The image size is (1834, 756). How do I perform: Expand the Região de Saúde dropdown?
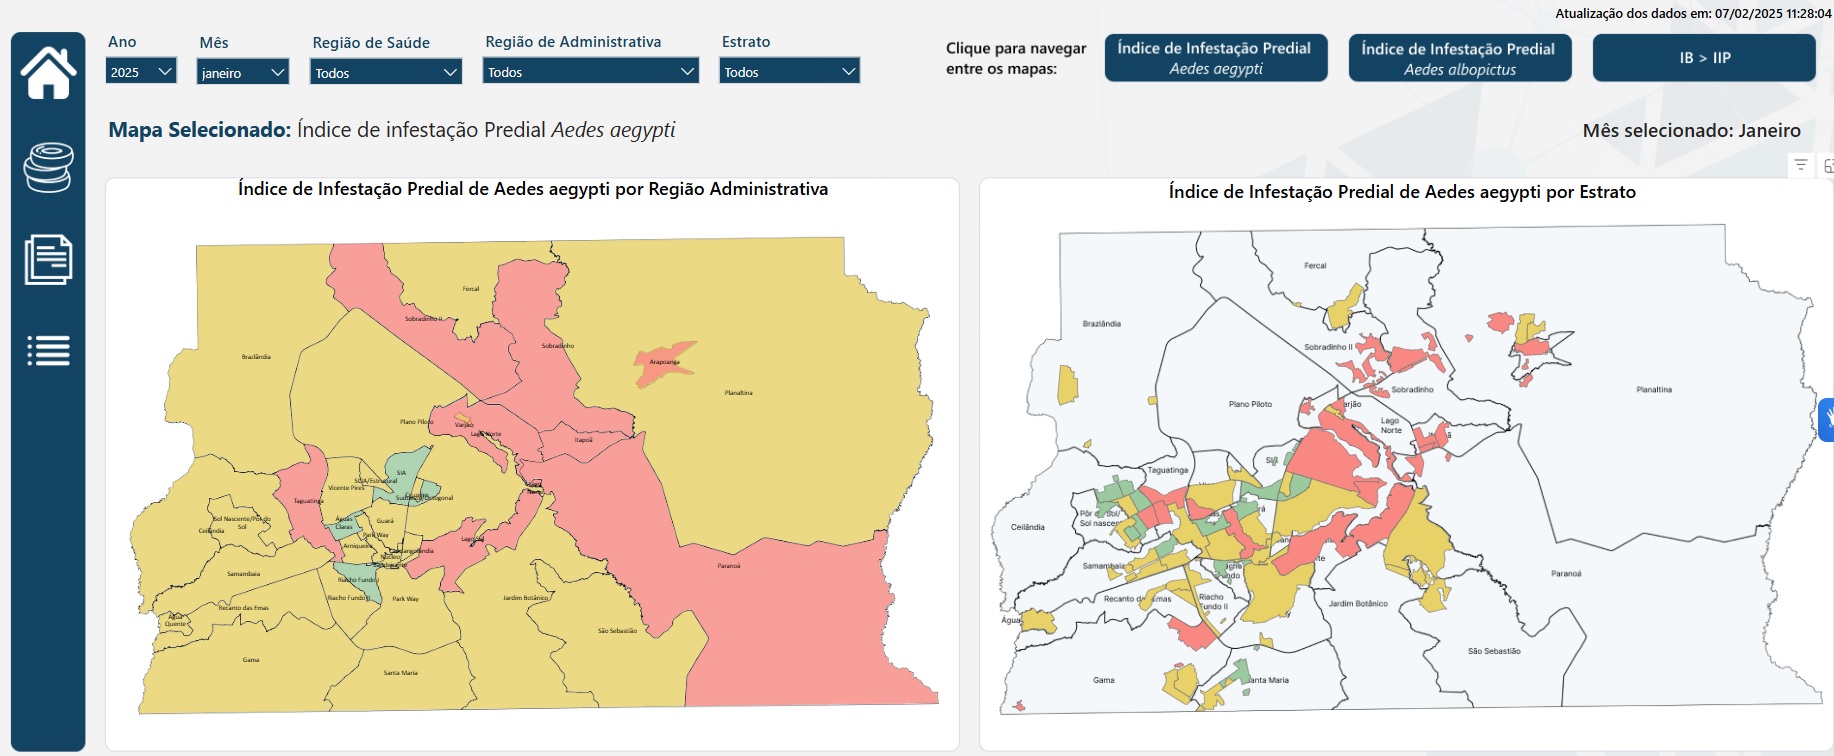385,72
